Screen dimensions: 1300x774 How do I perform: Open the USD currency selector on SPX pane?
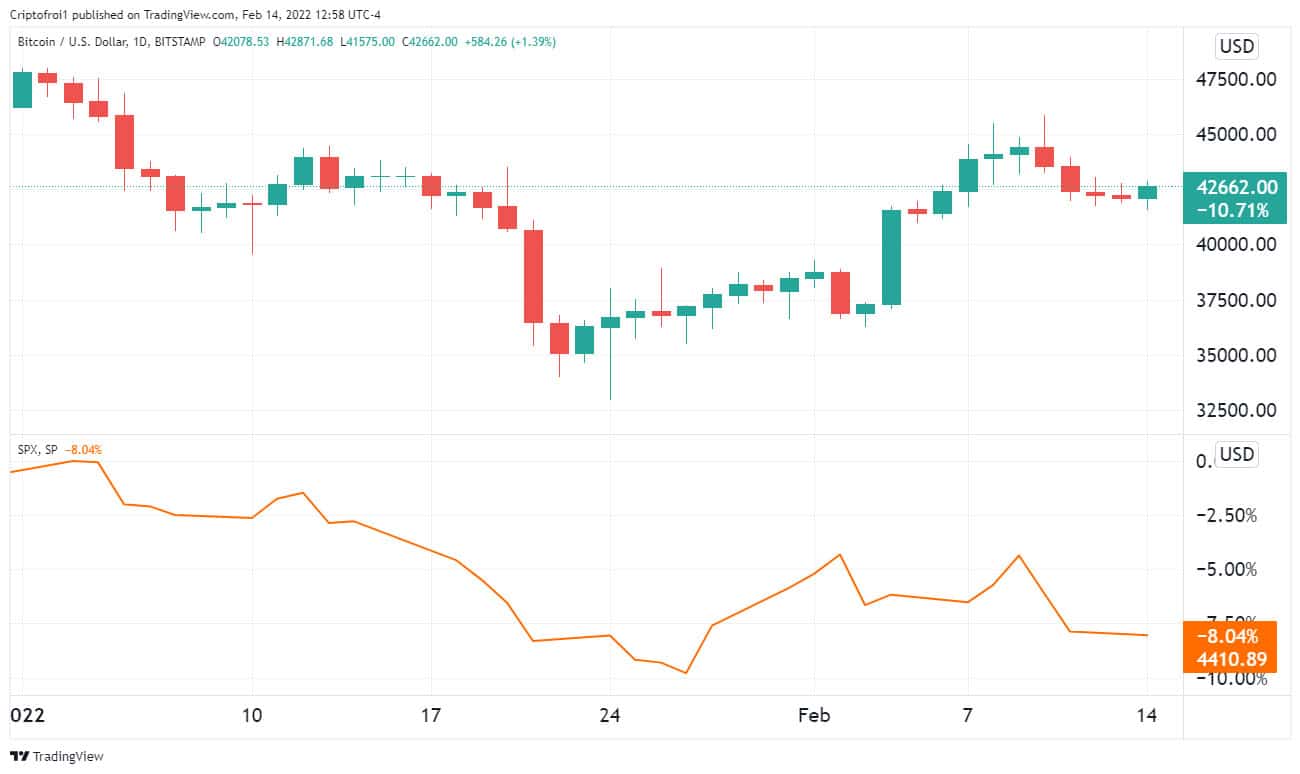point(1236,455)
